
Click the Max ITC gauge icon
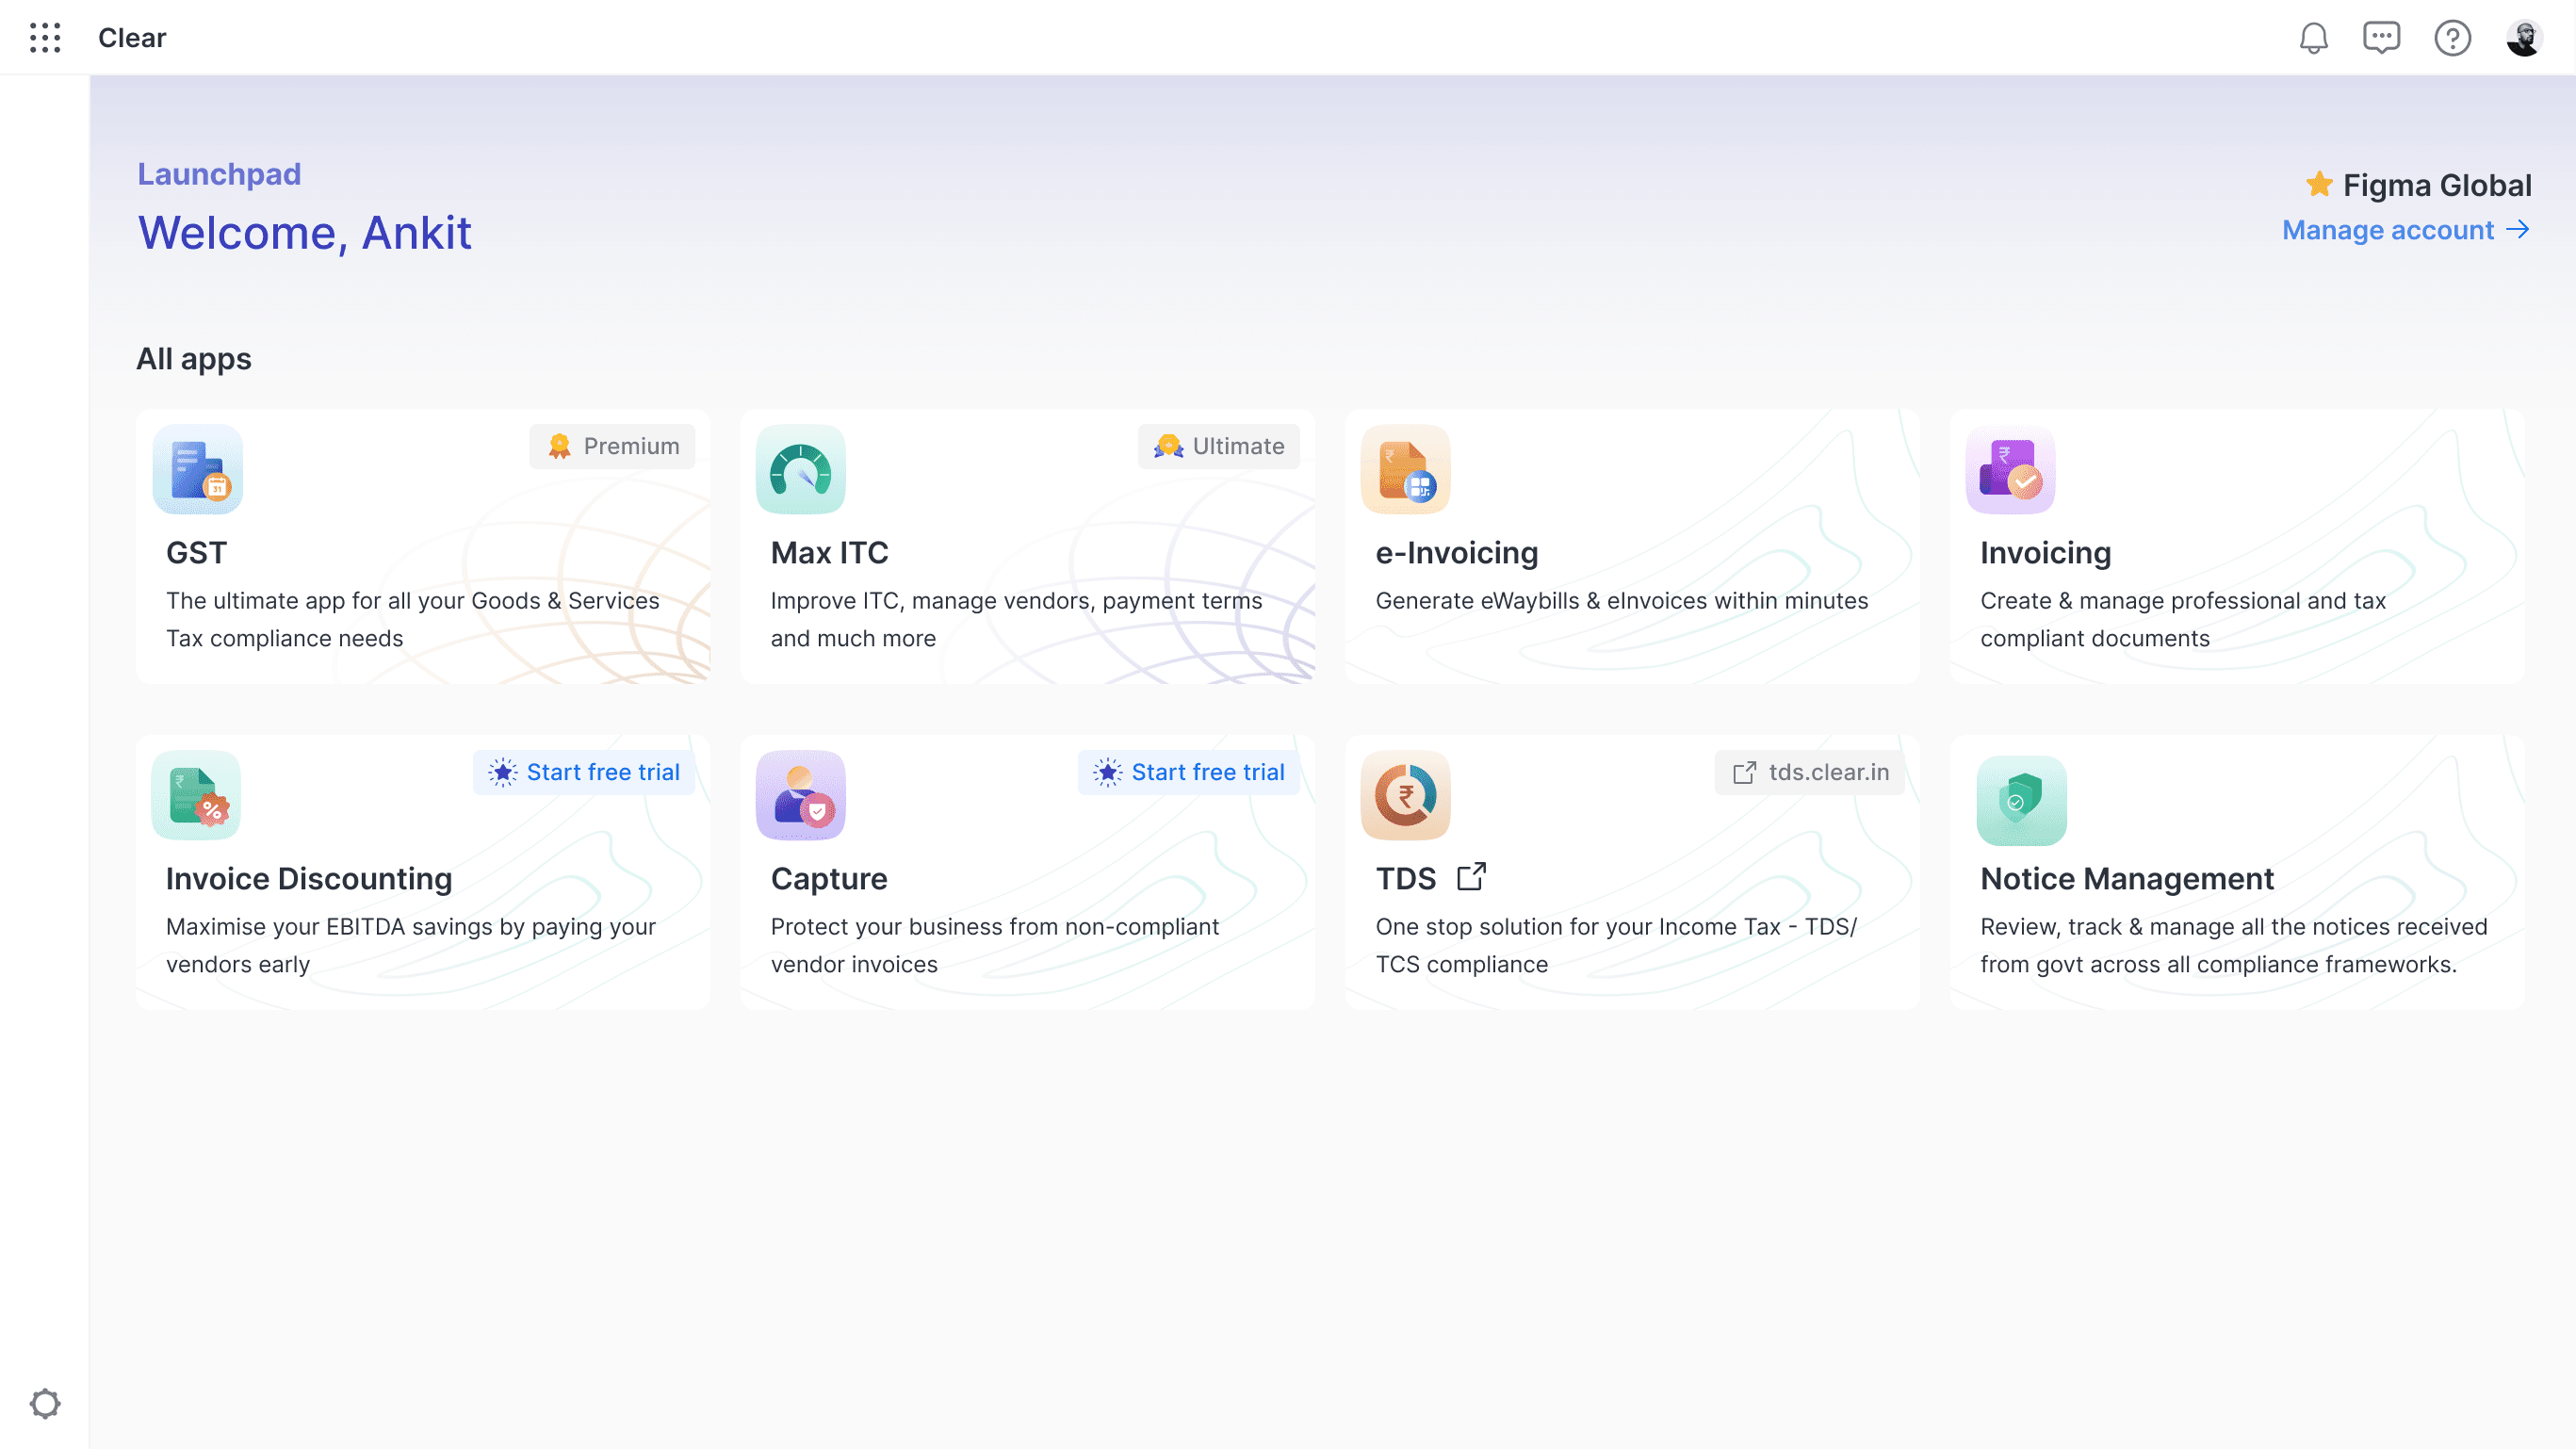pos(800,469)
